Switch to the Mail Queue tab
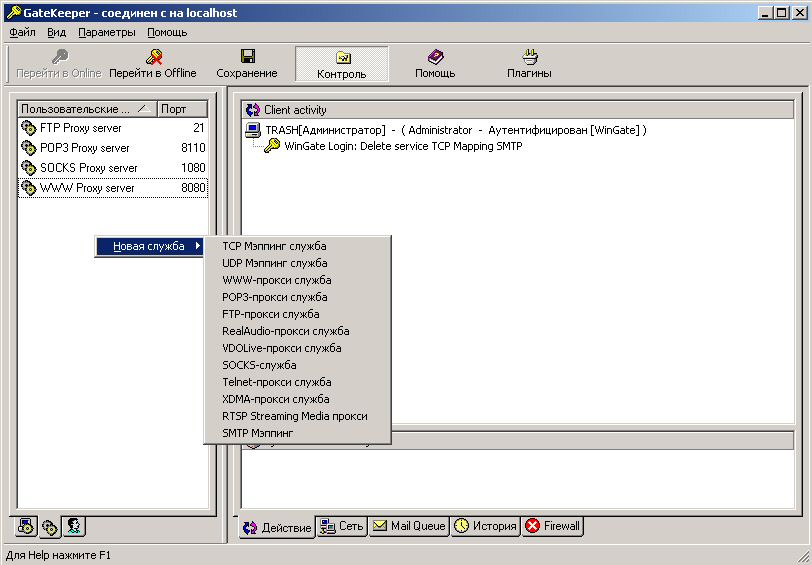812x565 pixels. (409, 526)
